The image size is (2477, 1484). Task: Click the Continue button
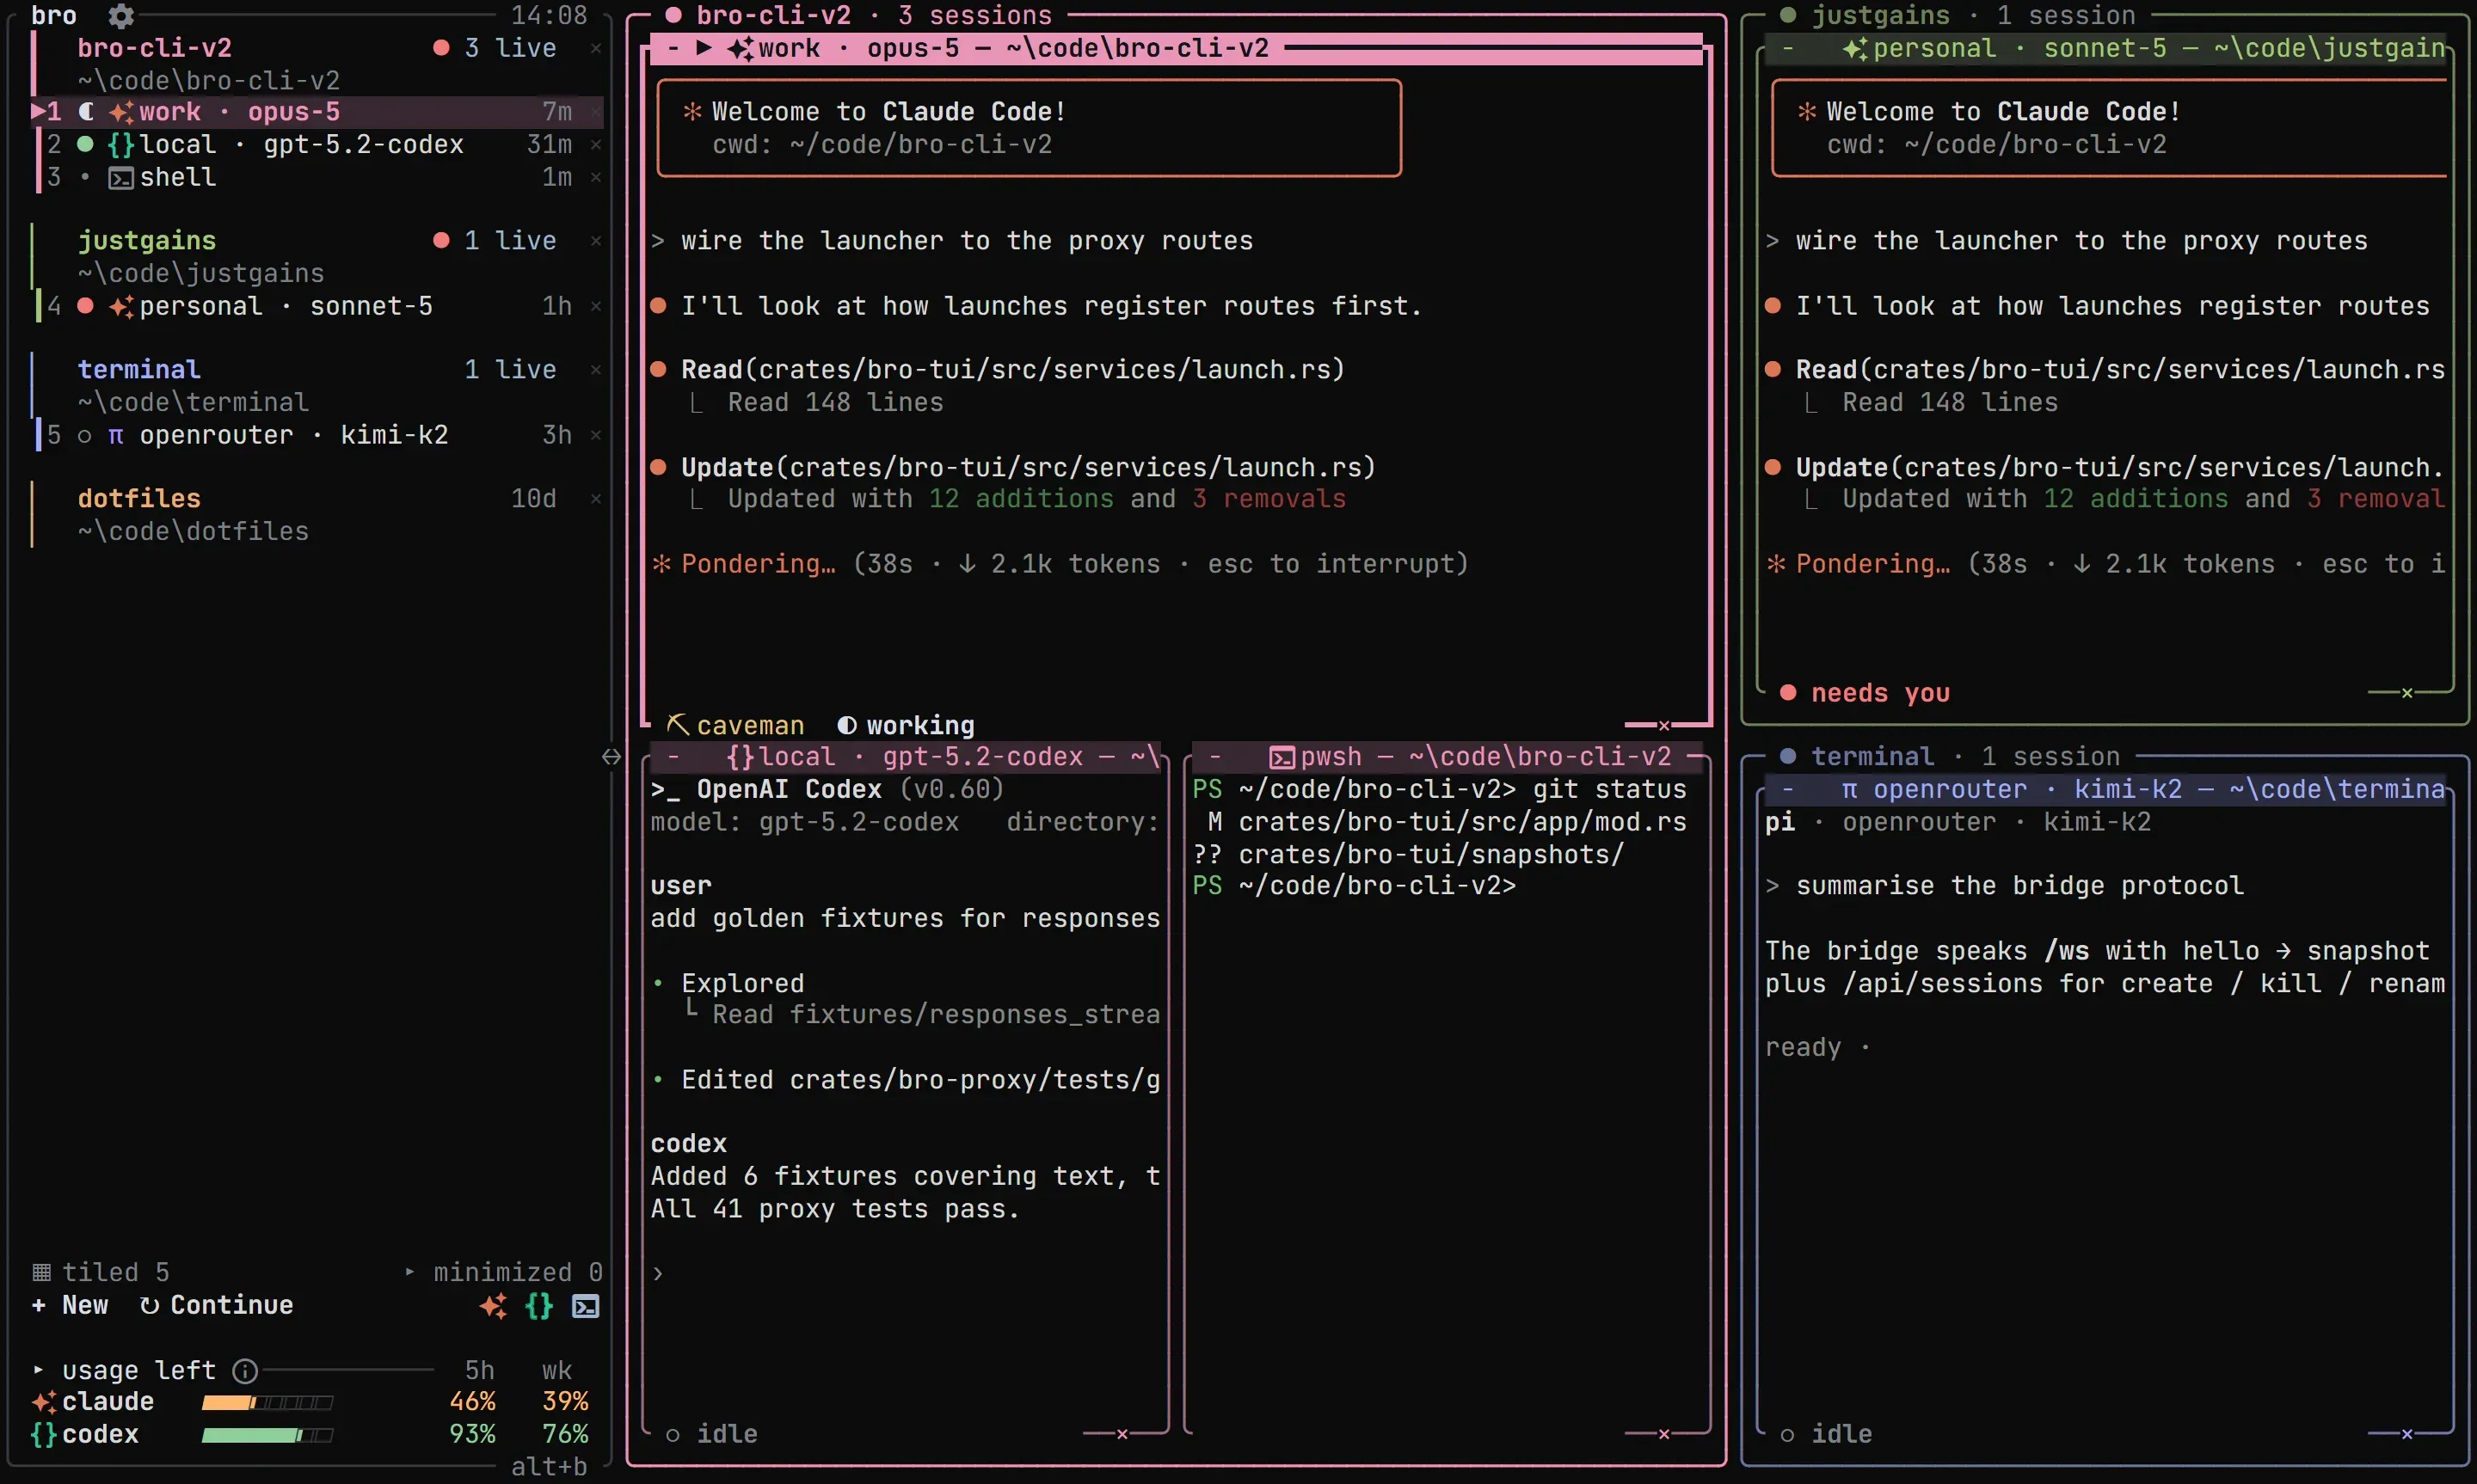point(217,1306)
